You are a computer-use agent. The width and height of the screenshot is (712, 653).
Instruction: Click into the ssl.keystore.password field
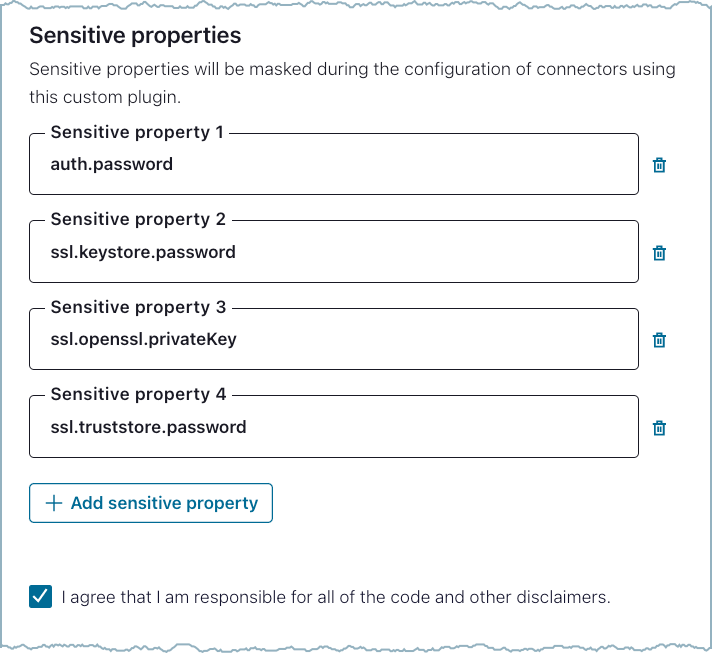click(x=333, y=253)
